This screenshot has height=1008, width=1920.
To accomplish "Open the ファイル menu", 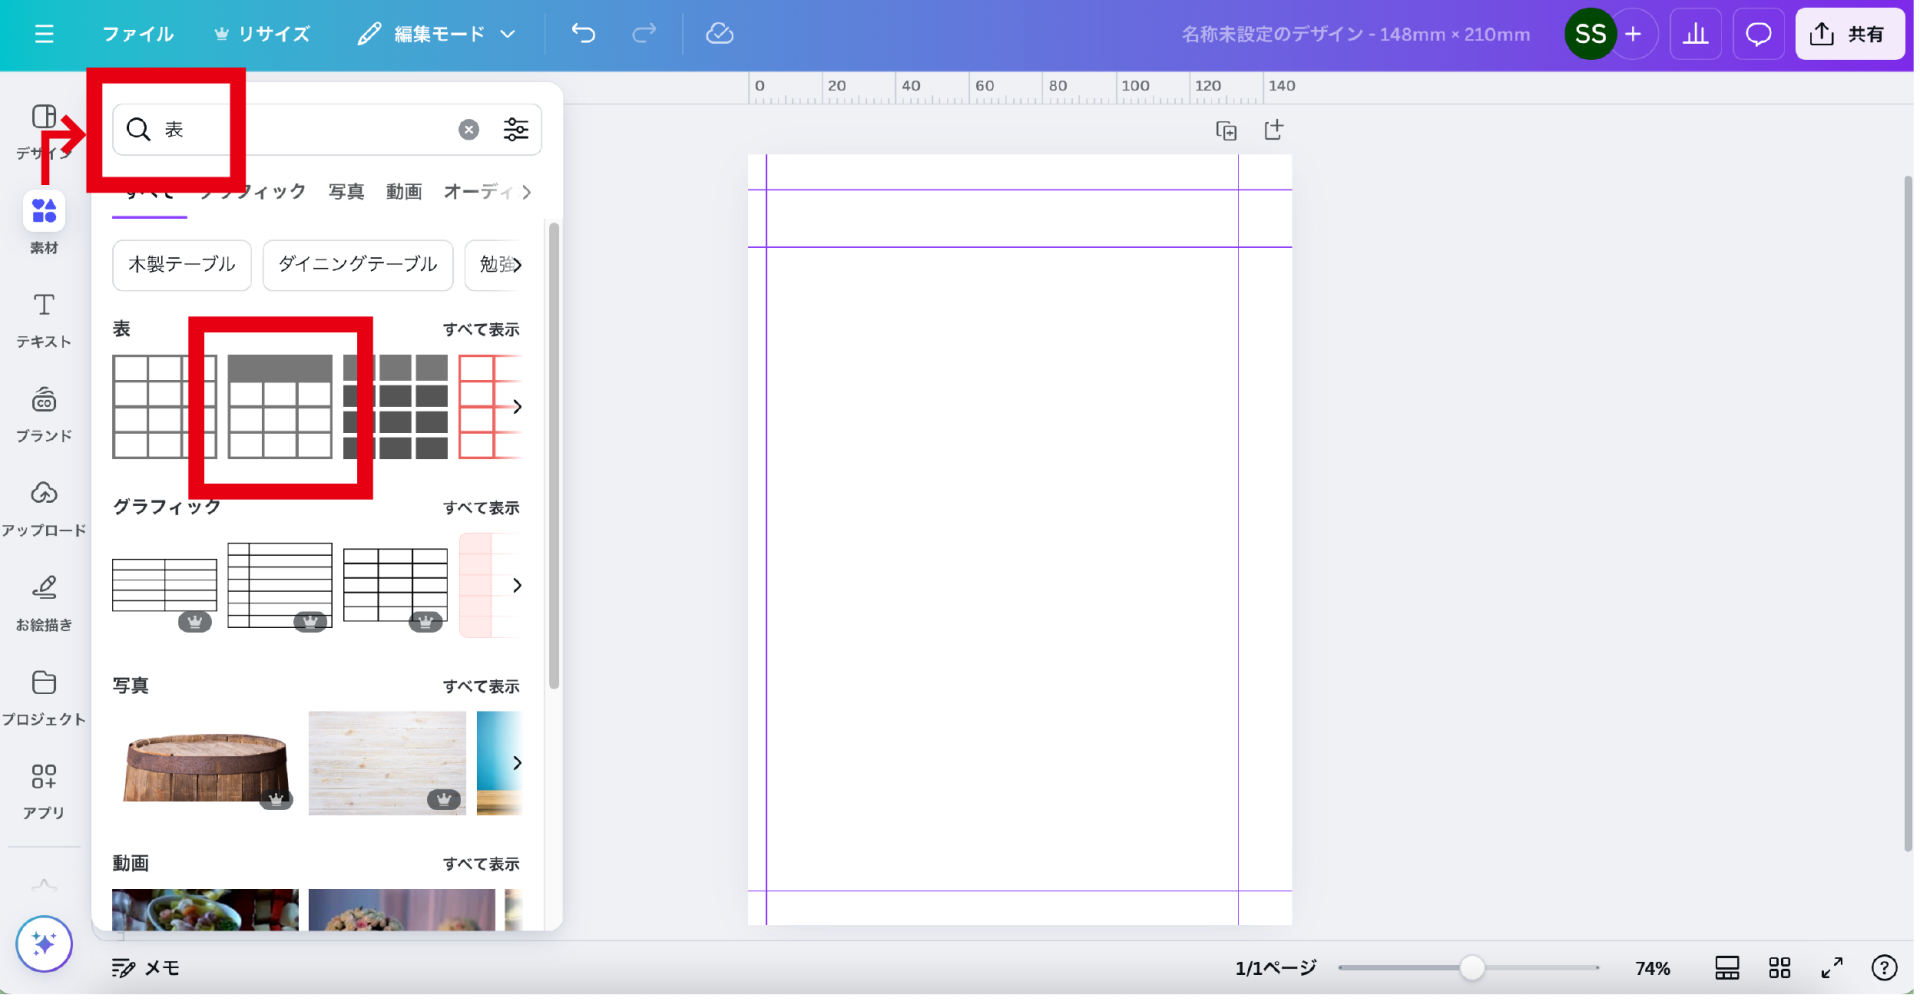I will coord(138,34).
